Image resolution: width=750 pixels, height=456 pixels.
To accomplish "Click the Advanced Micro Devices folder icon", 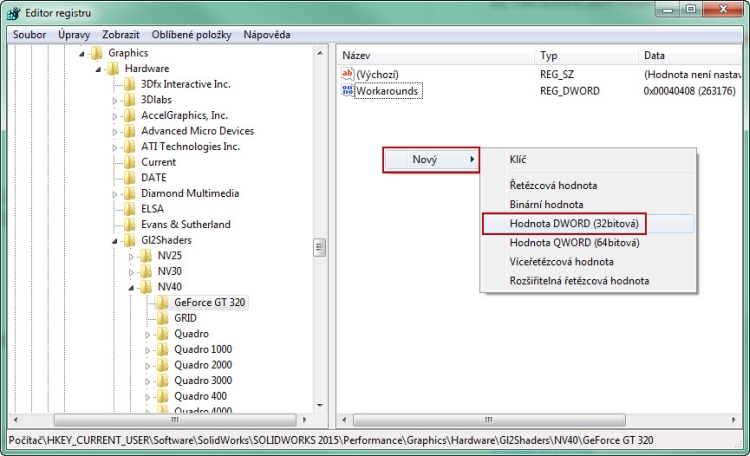I will pyautogui.click(x=129, y=131).
